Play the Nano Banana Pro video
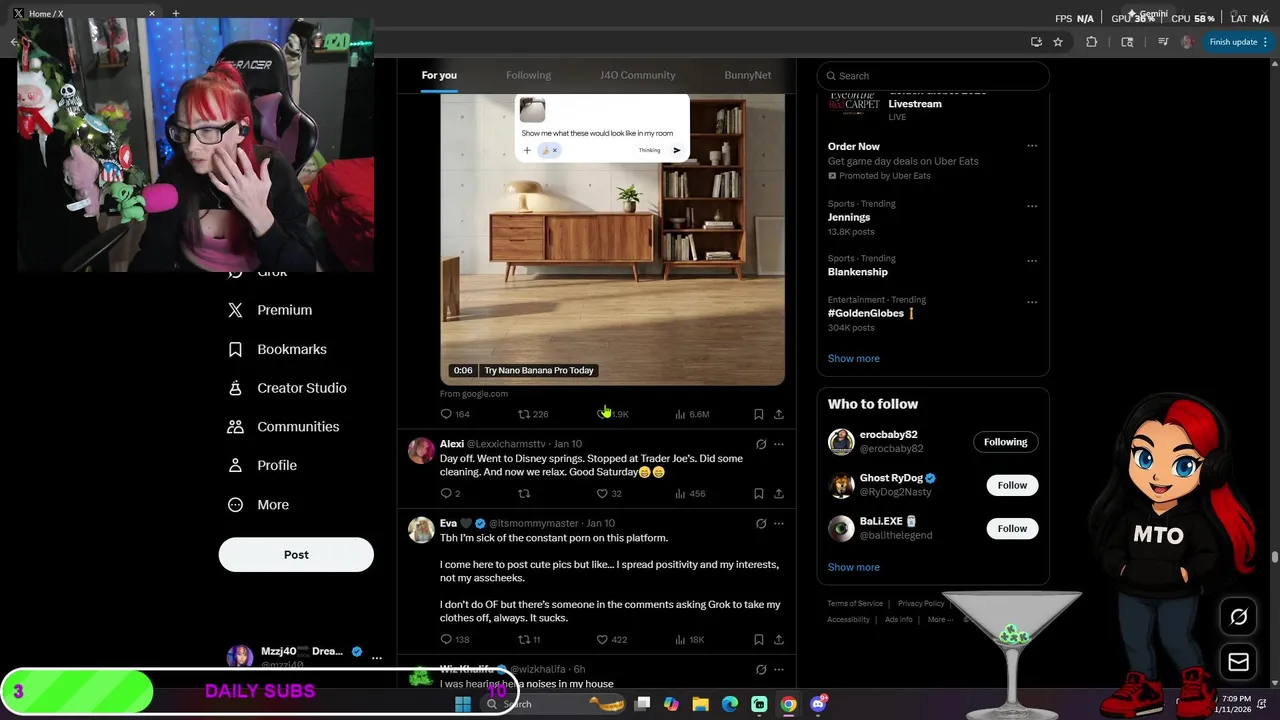This screenshot has height=720, width=1280. coord(612,240)
